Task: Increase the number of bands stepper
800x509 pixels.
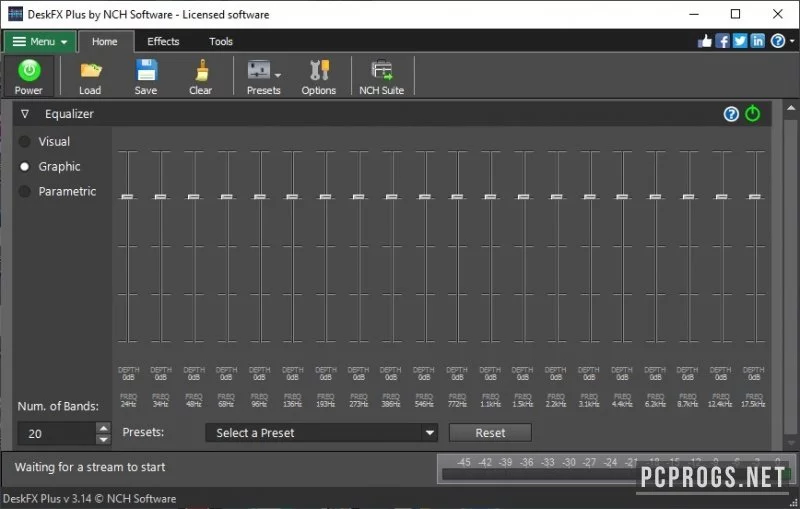Action: tap(104, 428)
